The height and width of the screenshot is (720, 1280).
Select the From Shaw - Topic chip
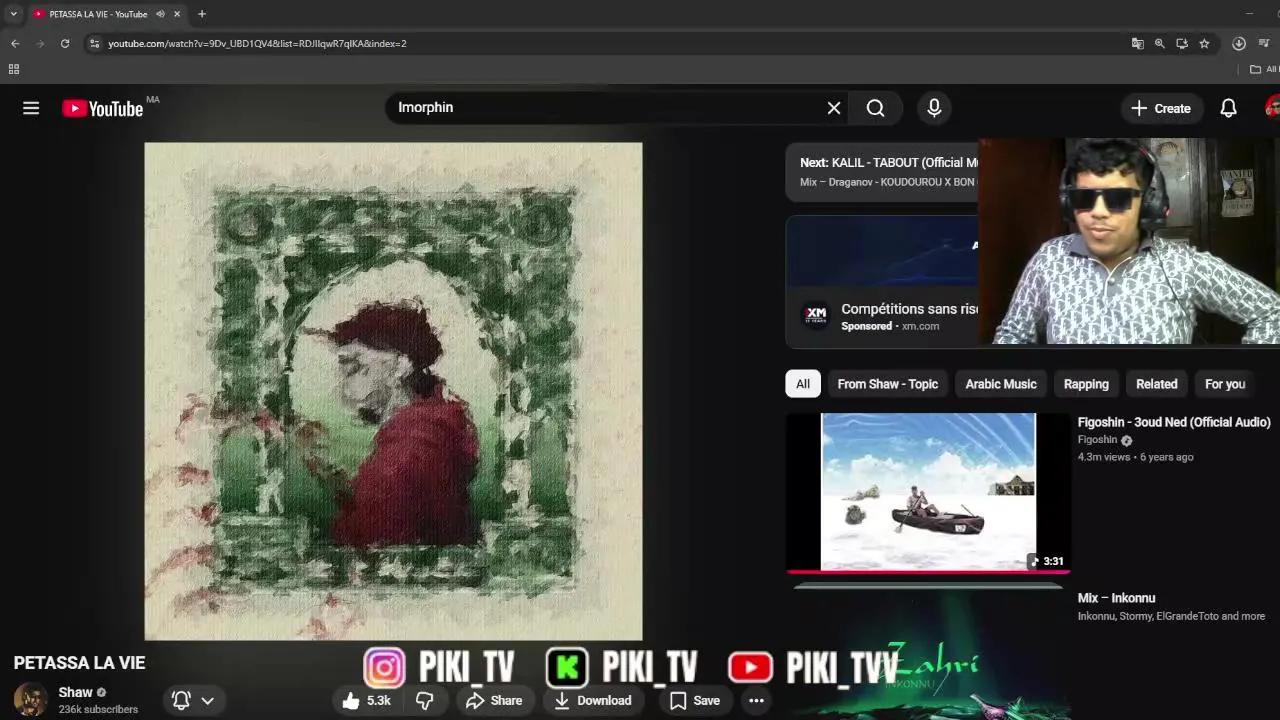[x=887, y=384]
